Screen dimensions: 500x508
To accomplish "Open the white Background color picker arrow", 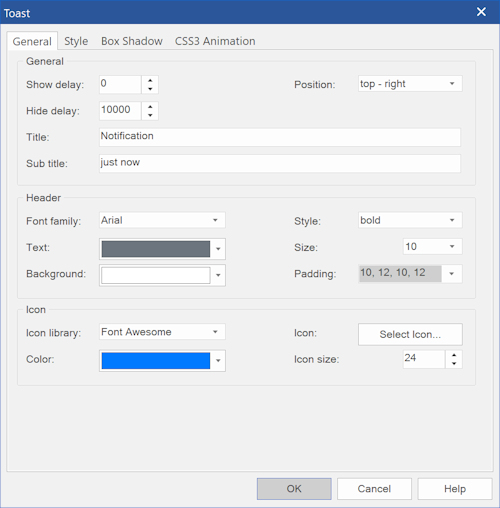I will point(218,275).
